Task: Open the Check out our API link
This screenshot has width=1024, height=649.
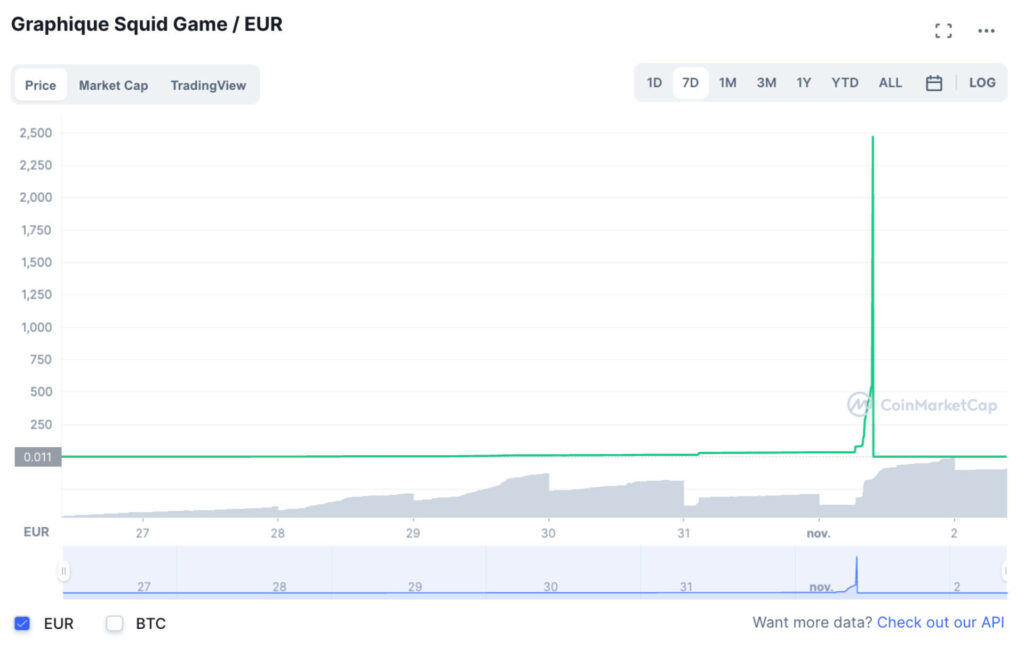Action: 940,623
